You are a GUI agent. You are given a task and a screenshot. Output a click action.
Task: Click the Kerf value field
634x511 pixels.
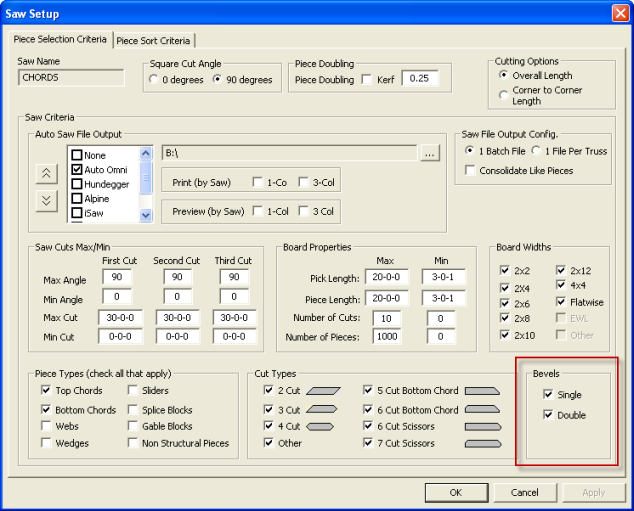[421, 78]
